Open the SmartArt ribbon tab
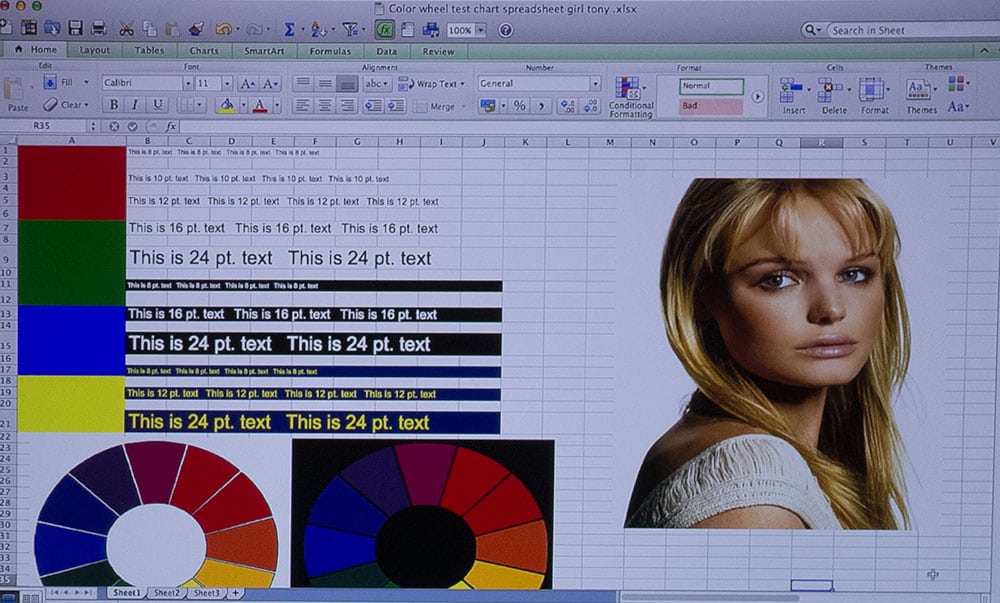 tap(264, 51)
